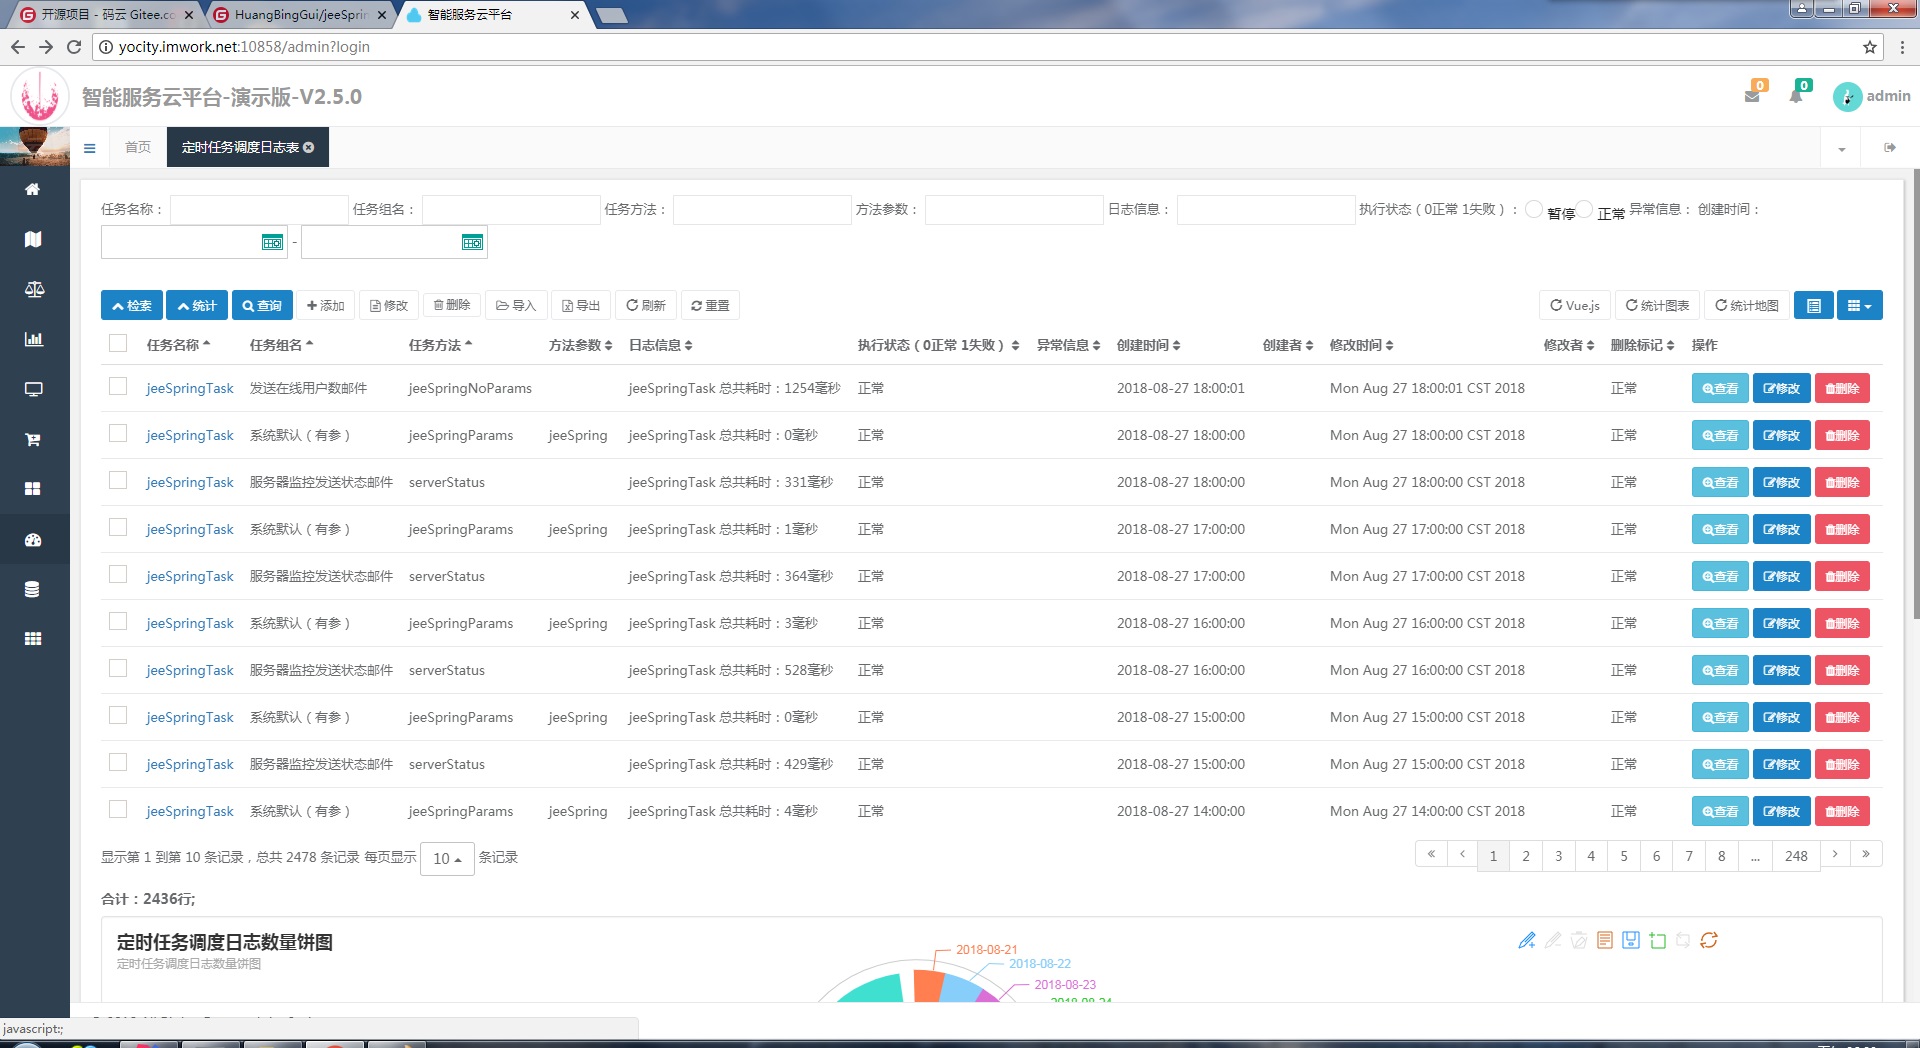Click the 导出 export button
Screen dimensions: 1920x1048
tap(581, 305)
